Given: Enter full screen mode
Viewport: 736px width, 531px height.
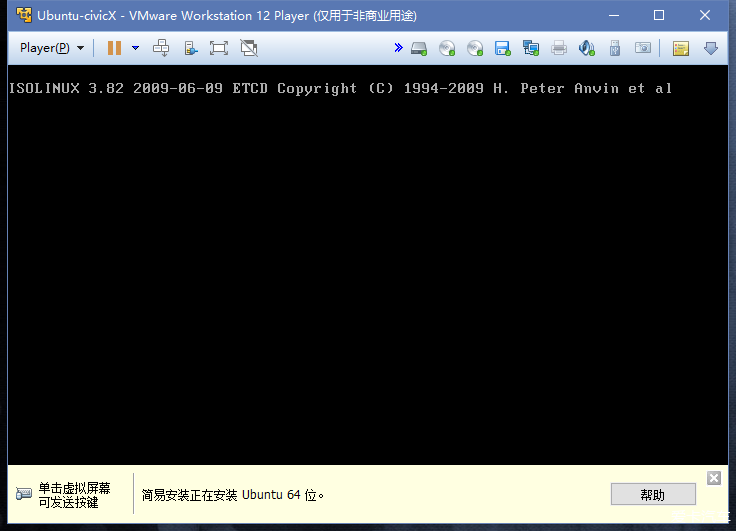Looking at the screenshot, I should [219, 48].
